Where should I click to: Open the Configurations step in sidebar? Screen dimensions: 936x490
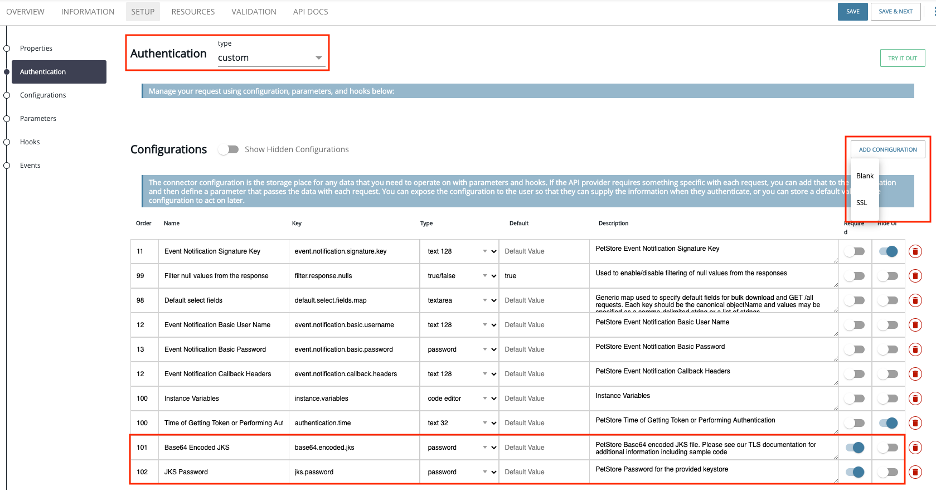43,95
